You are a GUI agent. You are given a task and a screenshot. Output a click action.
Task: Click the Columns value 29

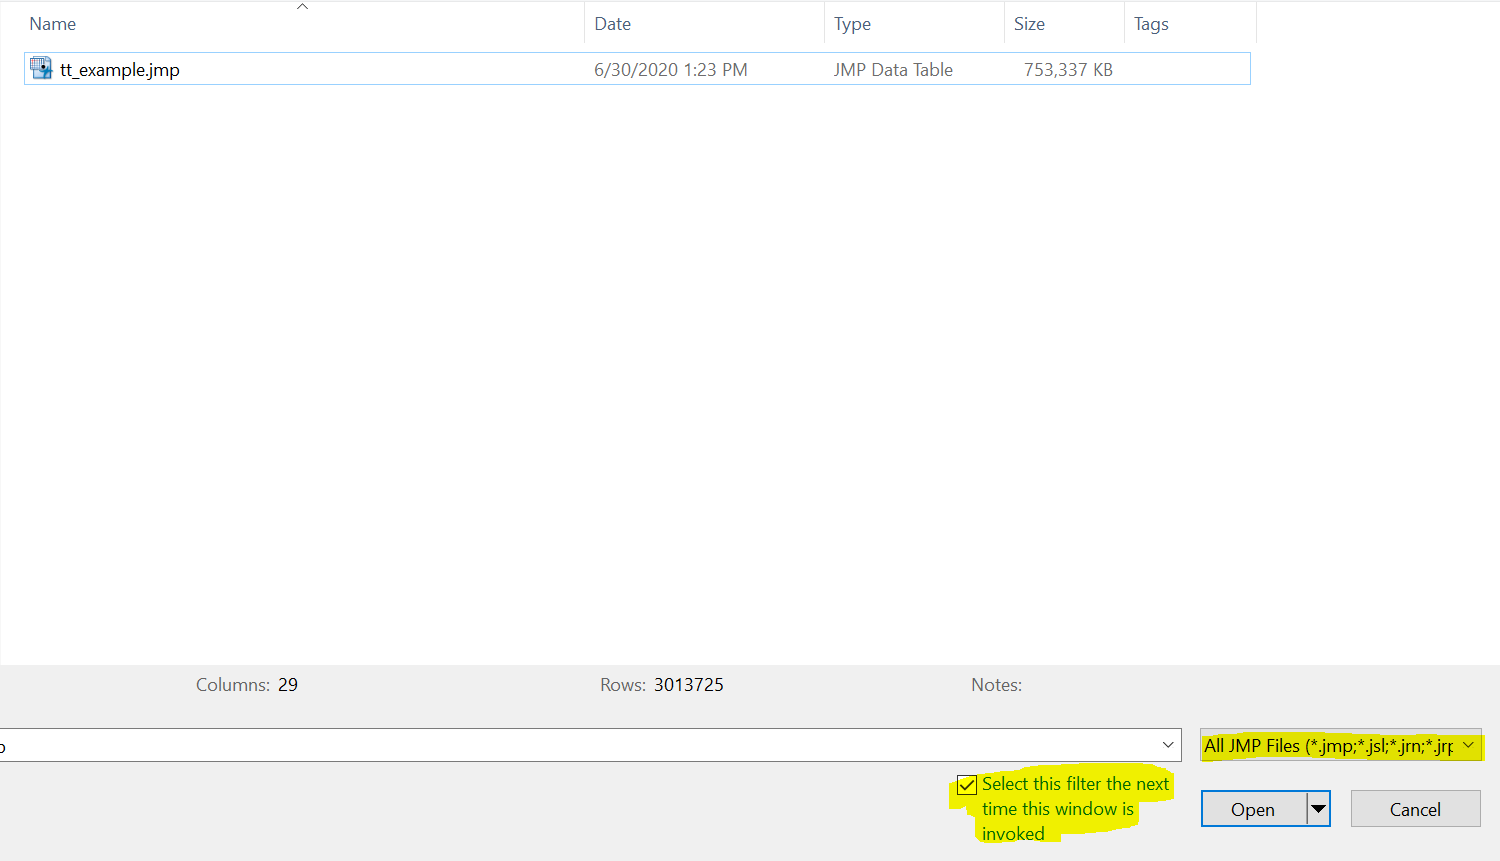click(x=288, y=685)
